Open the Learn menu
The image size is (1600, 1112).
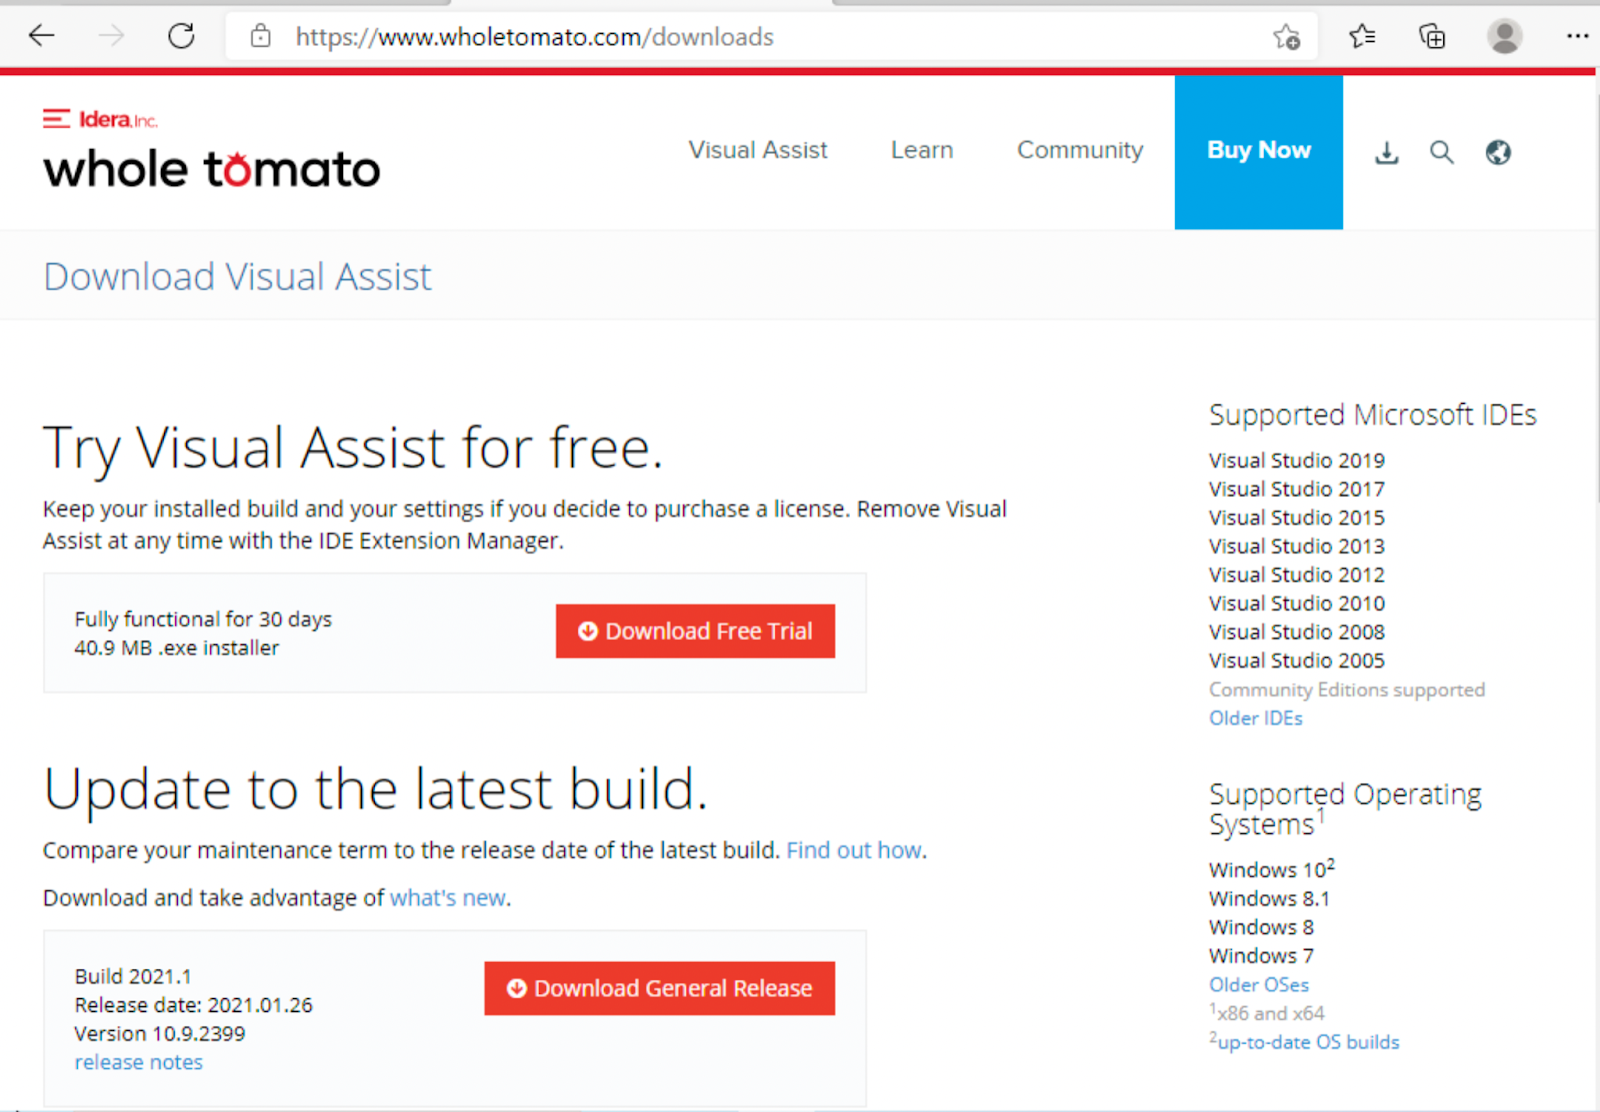pos(922,150)
